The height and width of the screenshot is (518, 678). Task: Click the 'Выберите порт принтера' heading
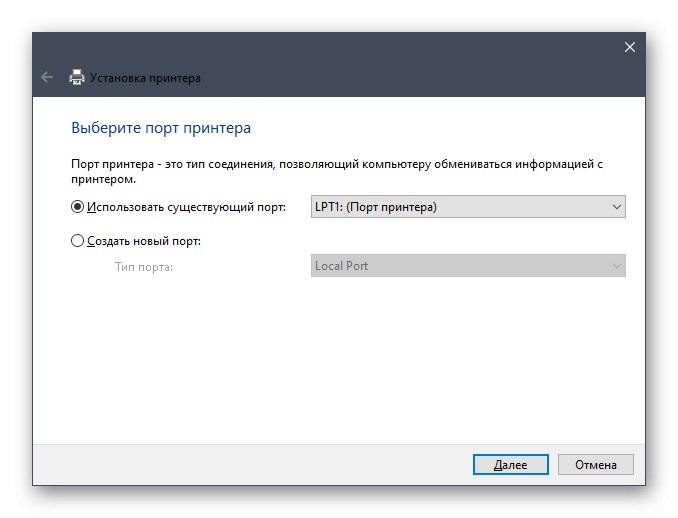tap(161, 128)
